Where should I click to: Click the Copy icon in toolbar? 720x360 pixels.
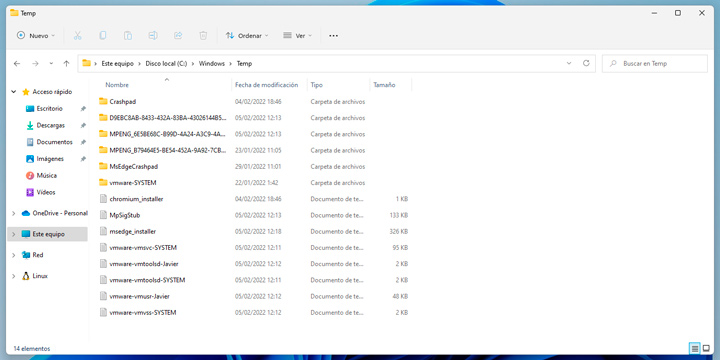click(x=103, y=35)
